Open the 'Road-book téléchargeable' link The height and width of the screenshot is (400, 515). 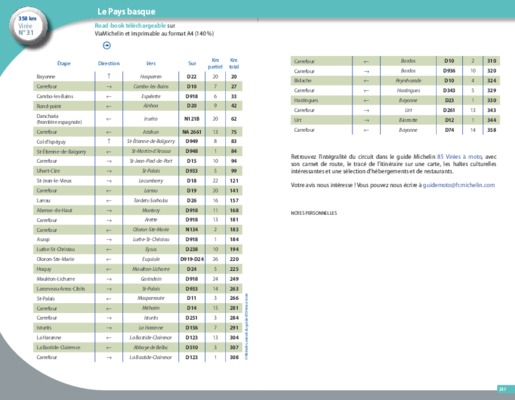130,26
